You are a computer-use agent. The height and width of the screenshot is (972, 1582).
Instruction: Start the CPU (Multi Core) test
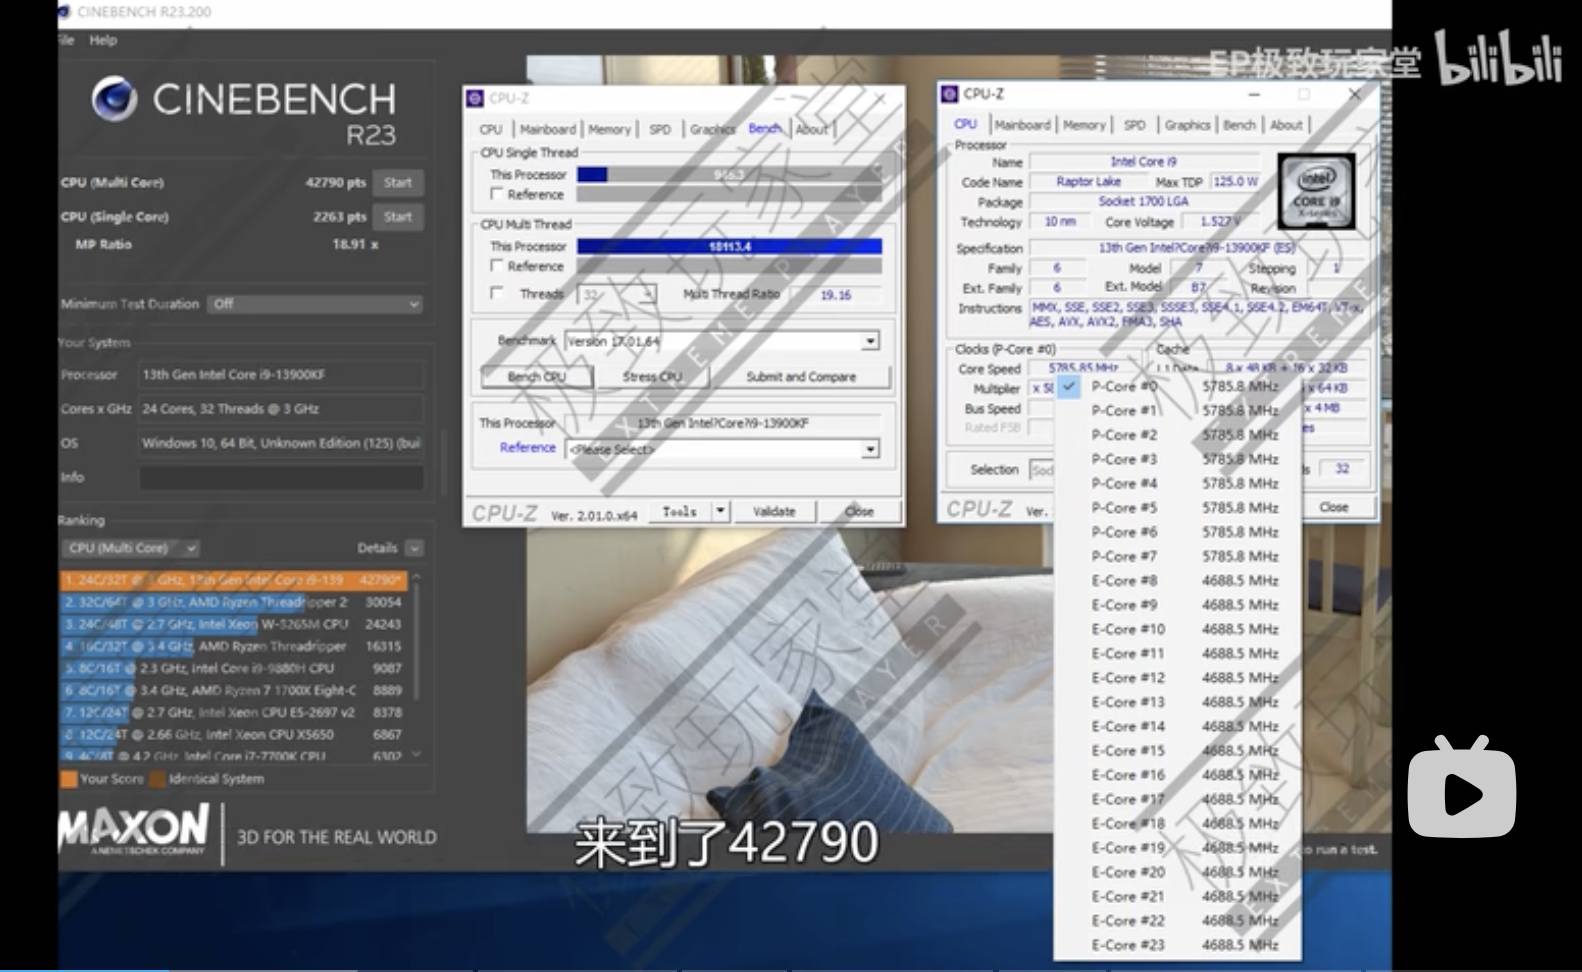point(398,183)
